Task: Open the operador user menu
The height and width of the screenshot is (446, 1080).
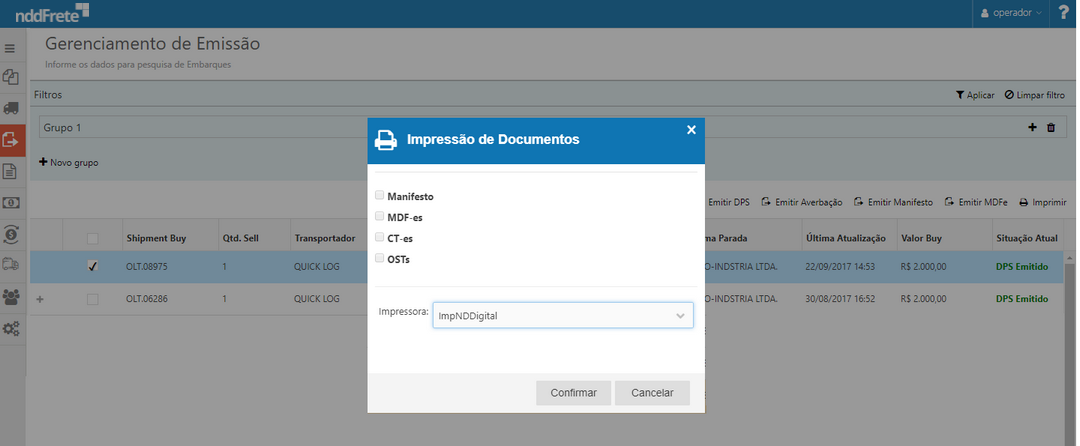Action: (x=1012, y=13)
